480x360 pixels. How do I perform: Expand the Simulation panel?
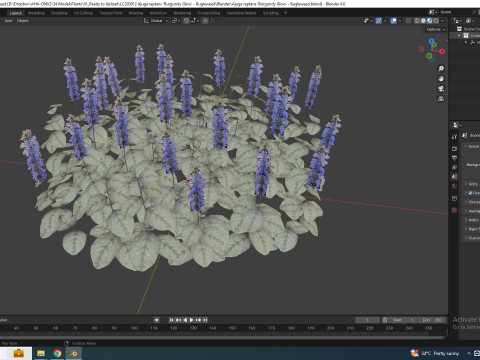click(x=466, y=202)
